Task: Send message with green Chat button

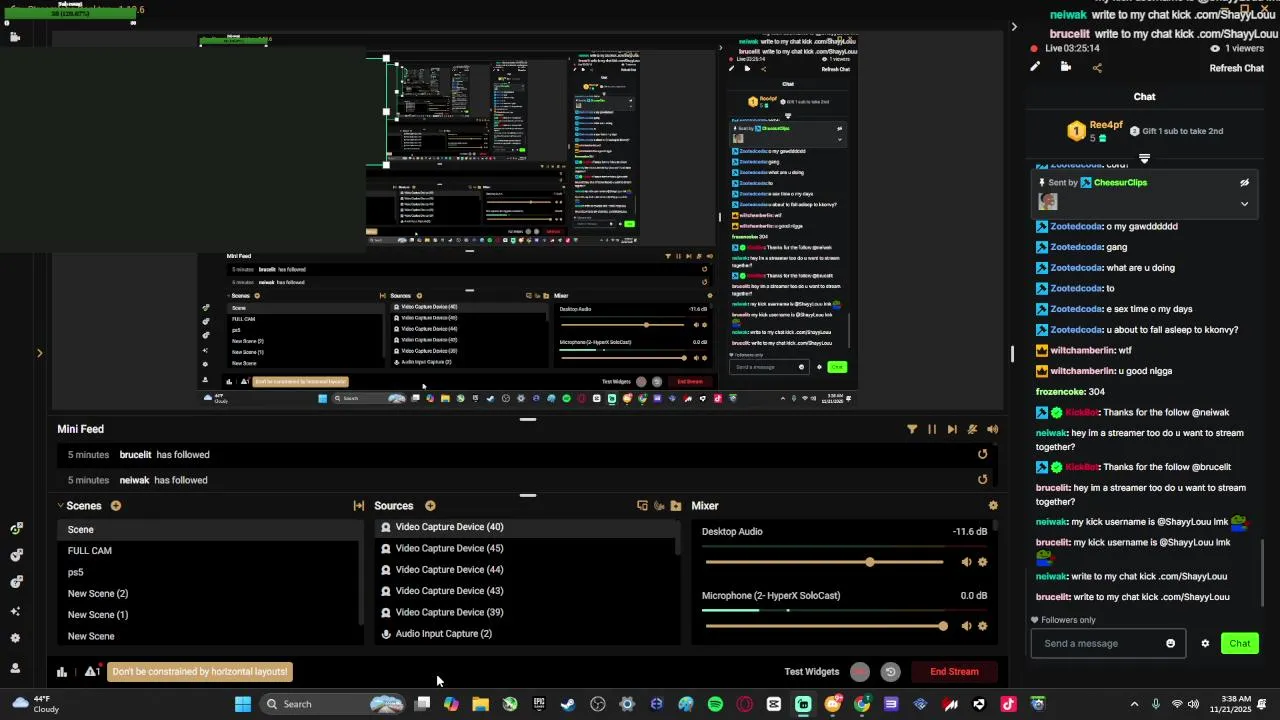Action: click(x=1240, y=644)
